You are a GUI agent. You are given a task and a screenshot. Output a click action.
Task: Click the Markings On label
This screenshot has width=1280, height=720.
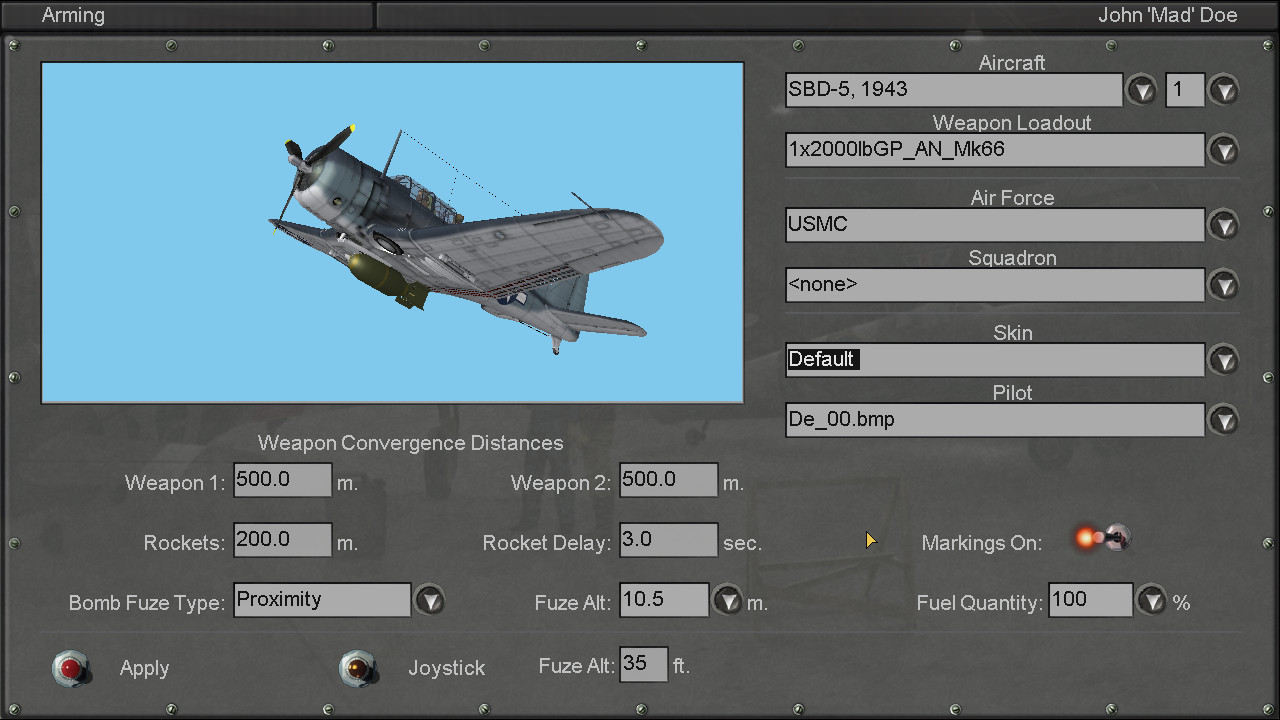pos(982,543)
